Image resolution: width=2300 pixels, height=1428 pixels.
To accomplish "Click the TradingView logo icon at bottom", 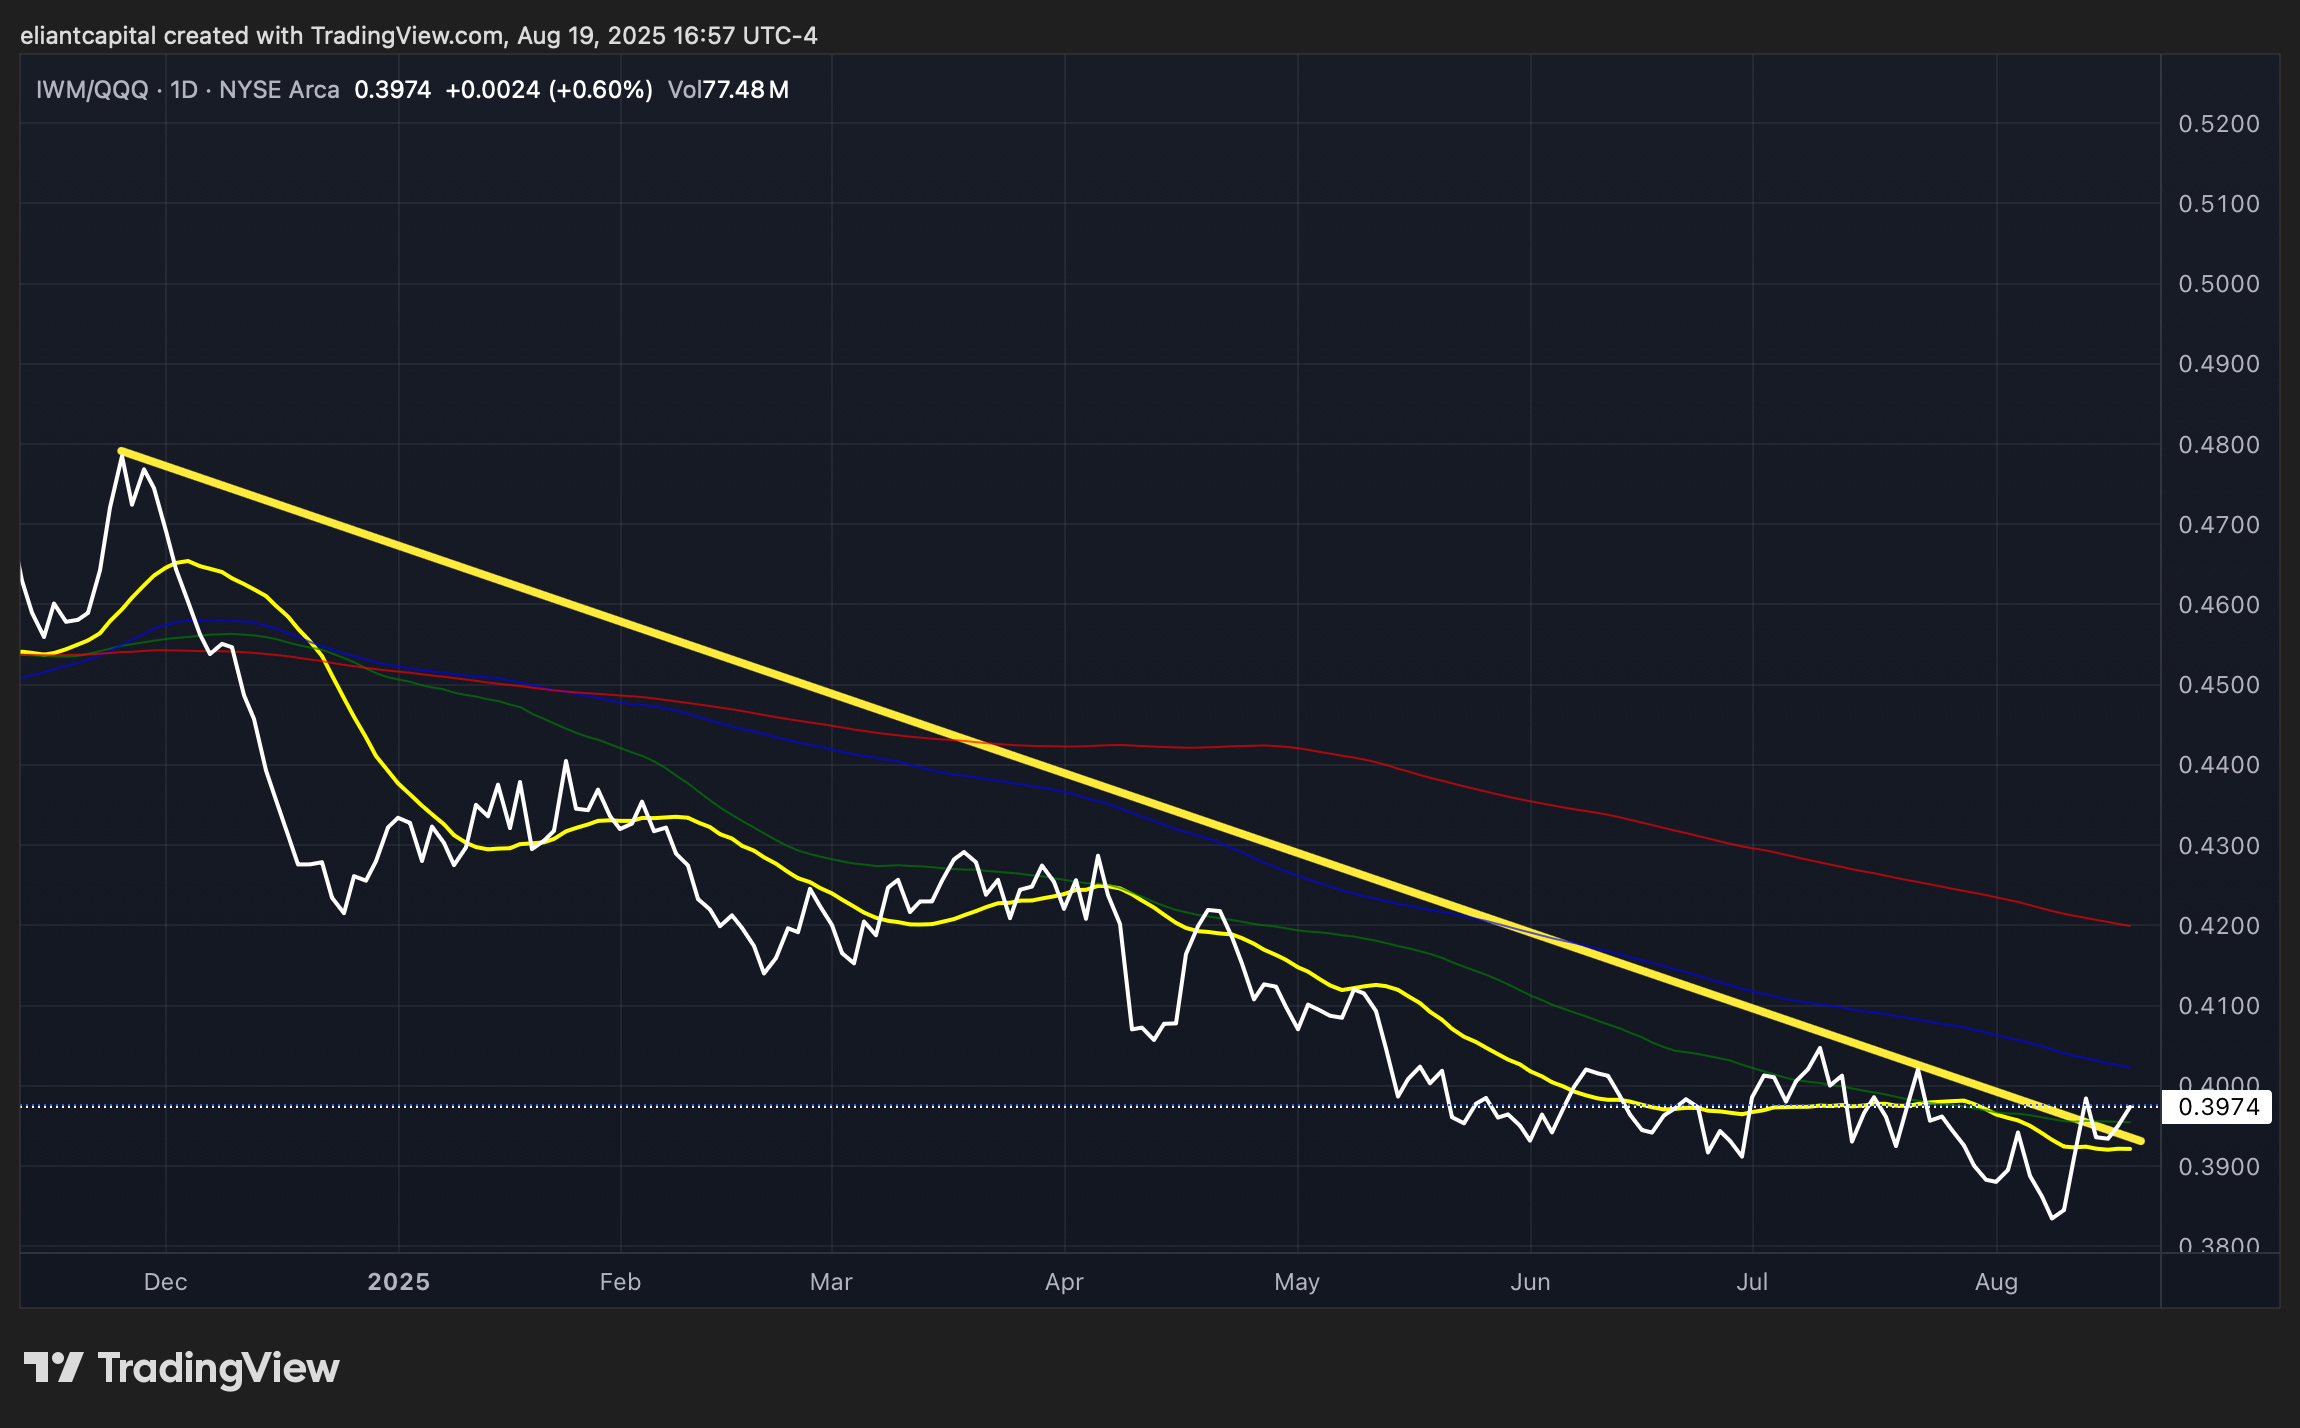I will 52,1368.
